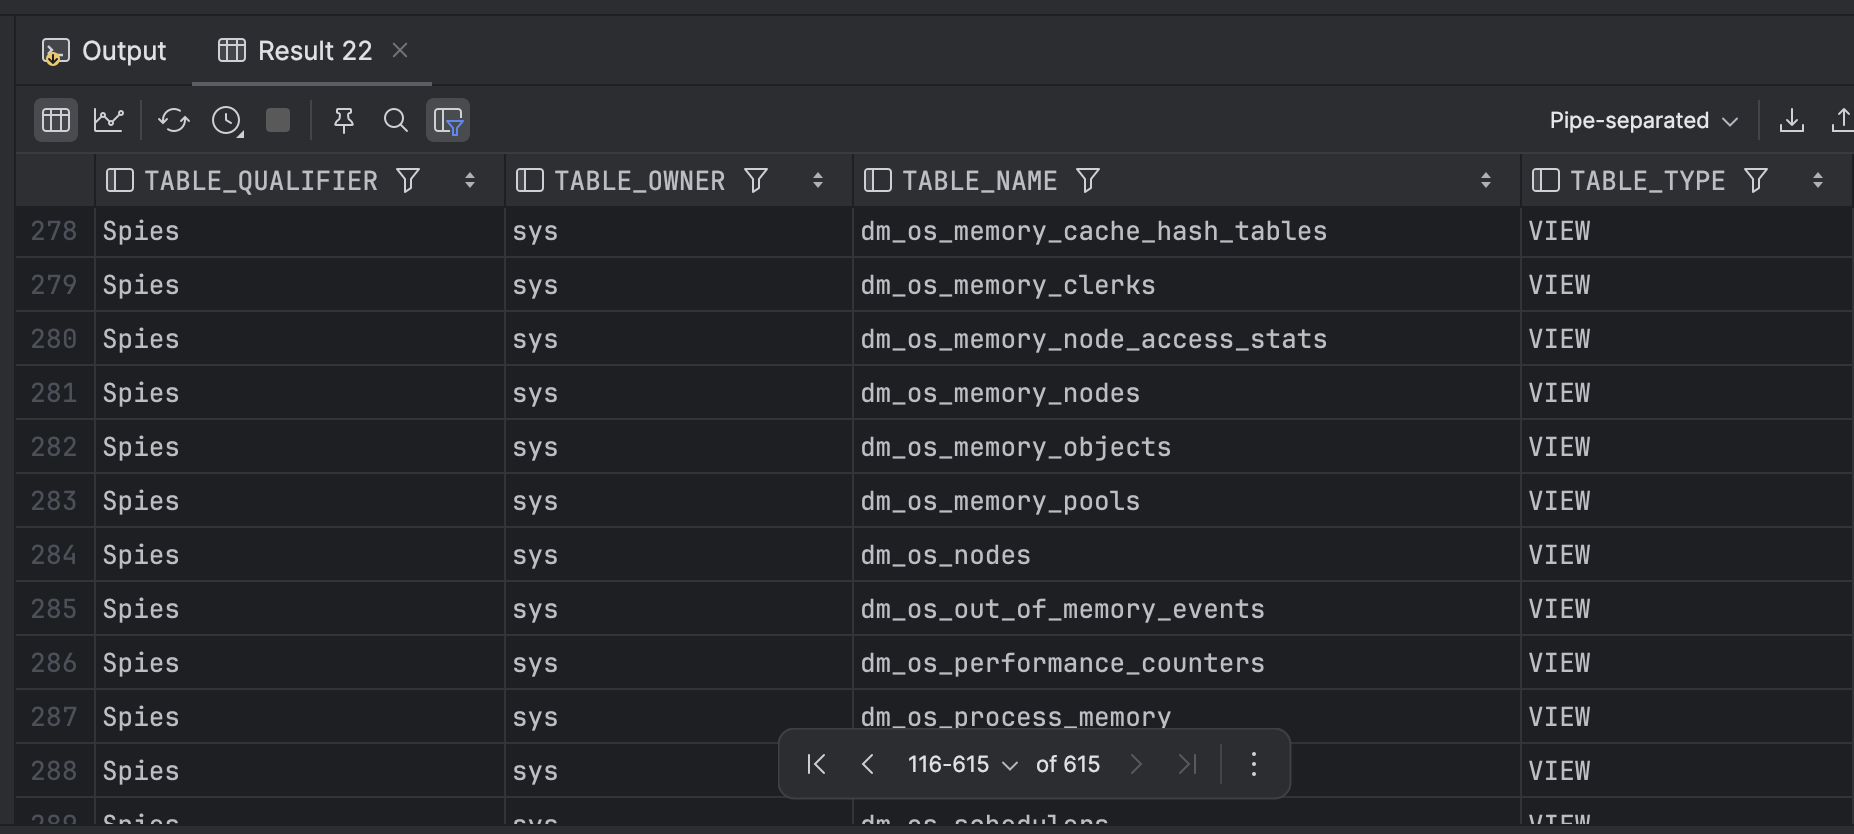Open Pipe-separated format dropdown
1854x834 pixels.
click(1643, 121)
